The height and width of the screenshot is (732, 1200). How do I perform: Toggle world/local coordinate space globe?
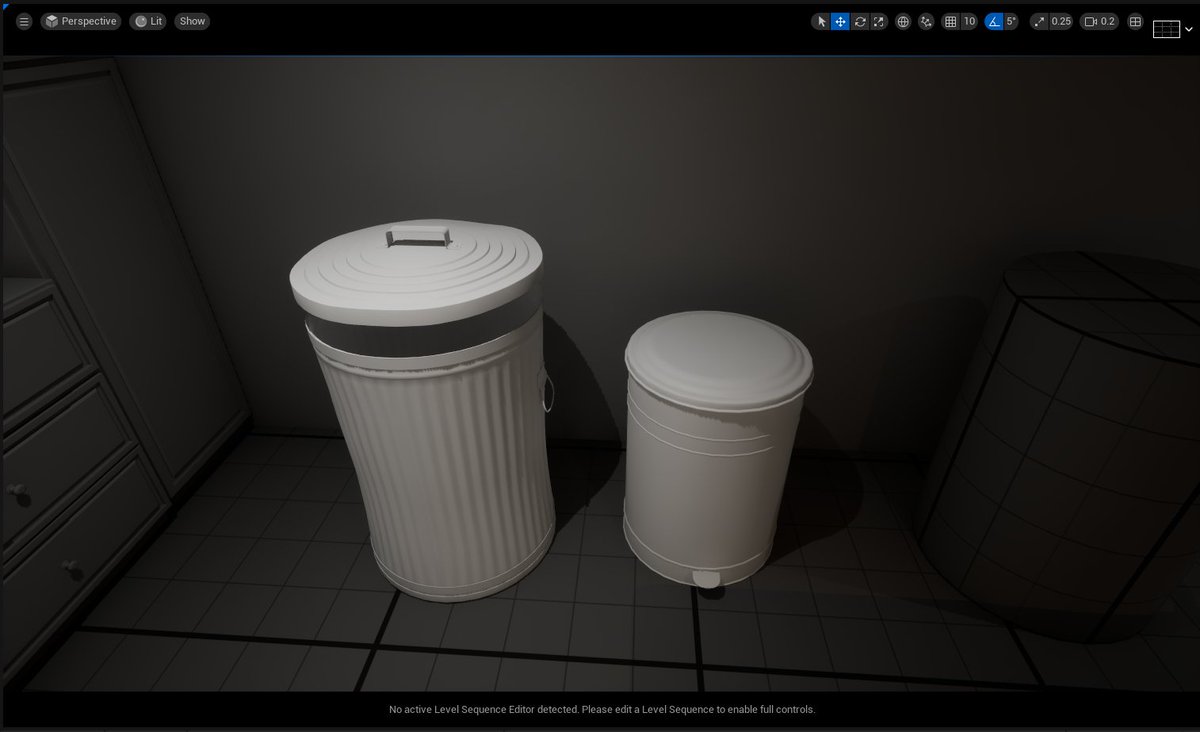(x=903, y=21)
